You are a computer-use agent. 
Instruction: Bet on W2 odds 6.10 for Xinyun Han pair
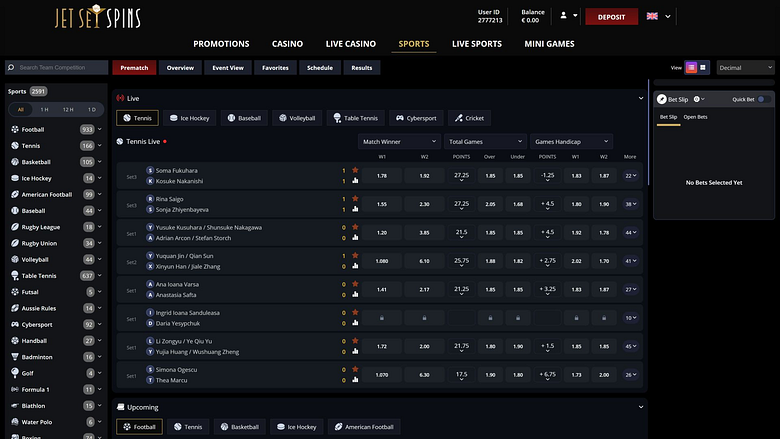424,261
